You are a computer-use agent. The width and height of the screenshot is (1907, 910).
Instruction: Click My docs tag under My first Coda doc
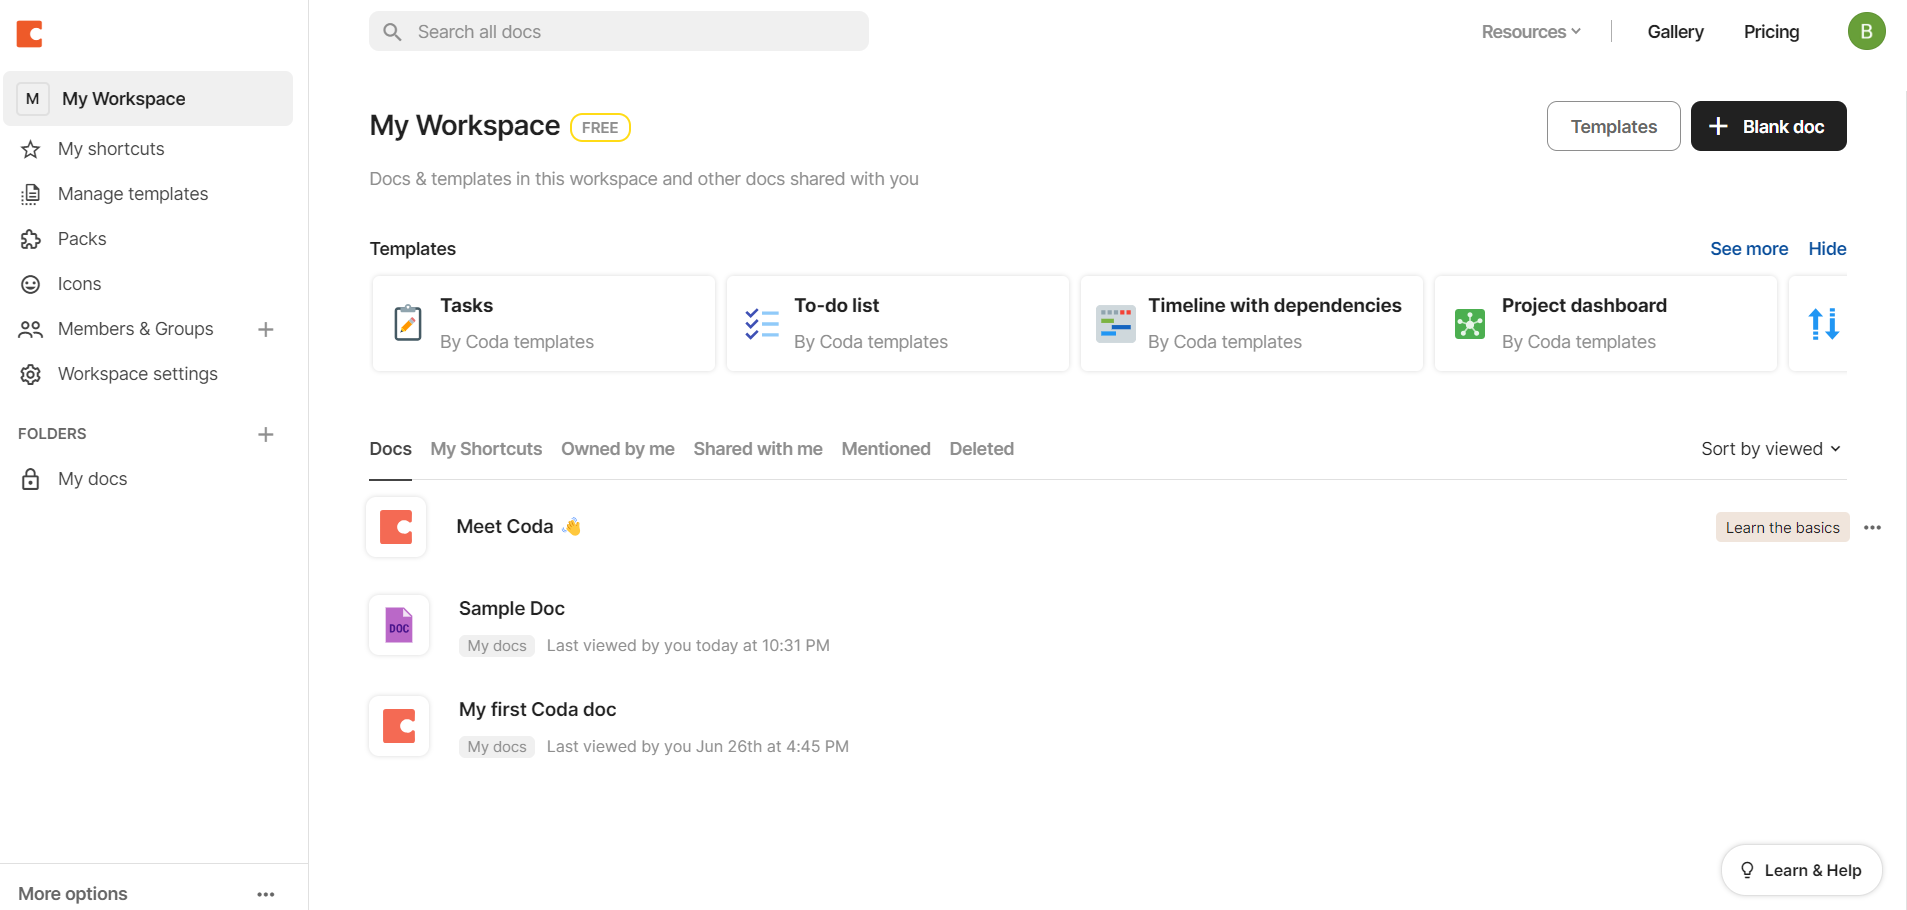497,747
